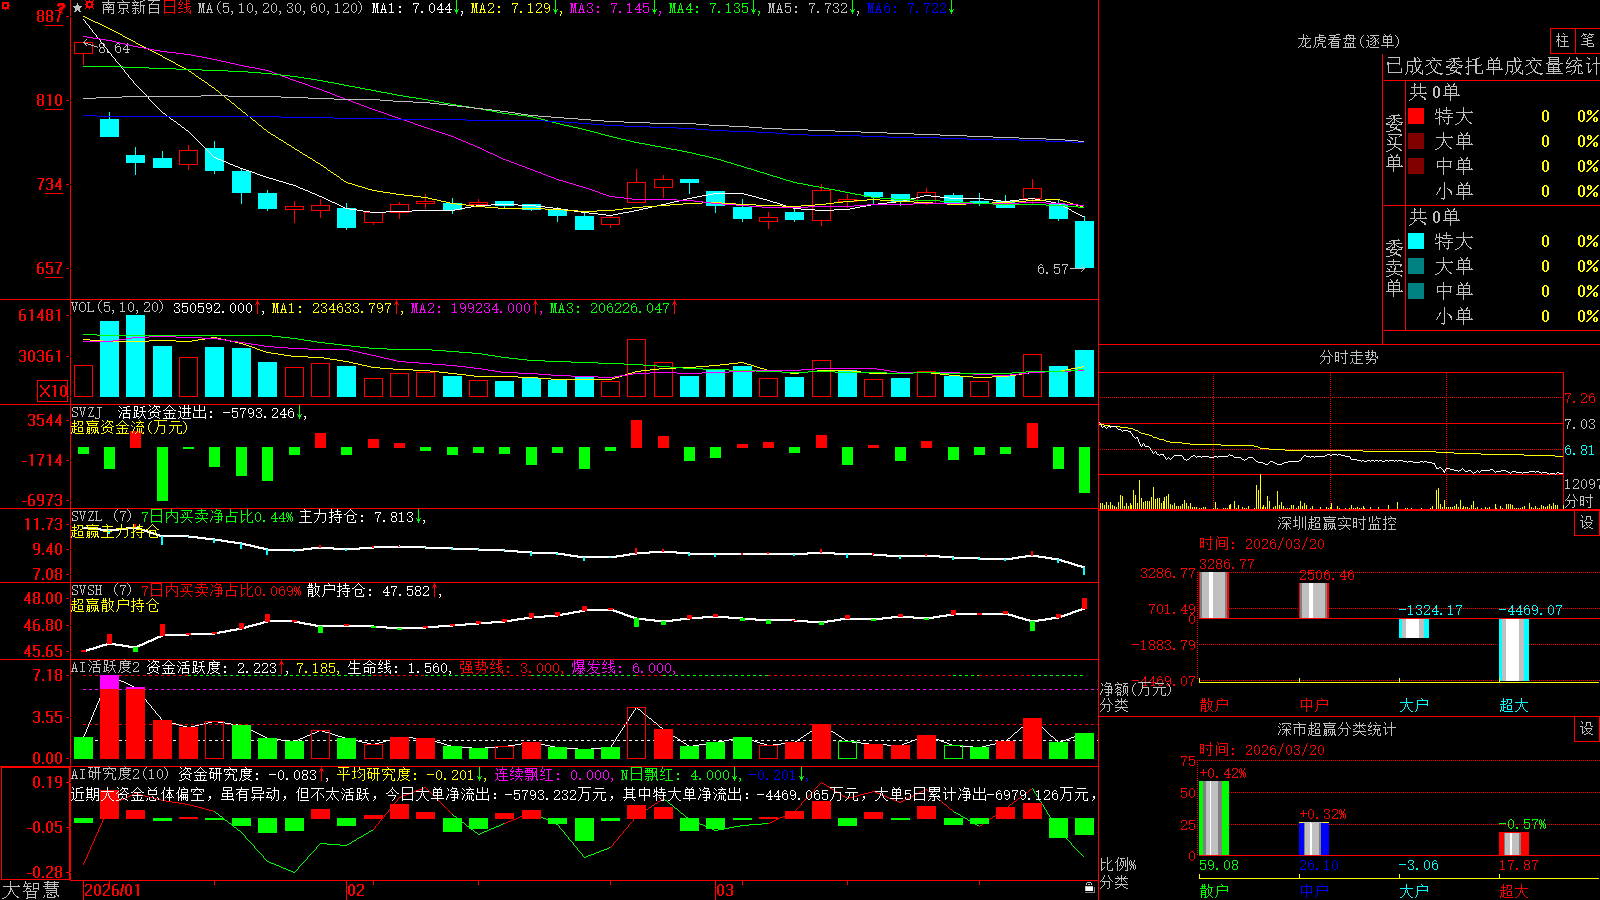Click the red 特大 buy order swatch
1600x900 pixels.
1416,116
